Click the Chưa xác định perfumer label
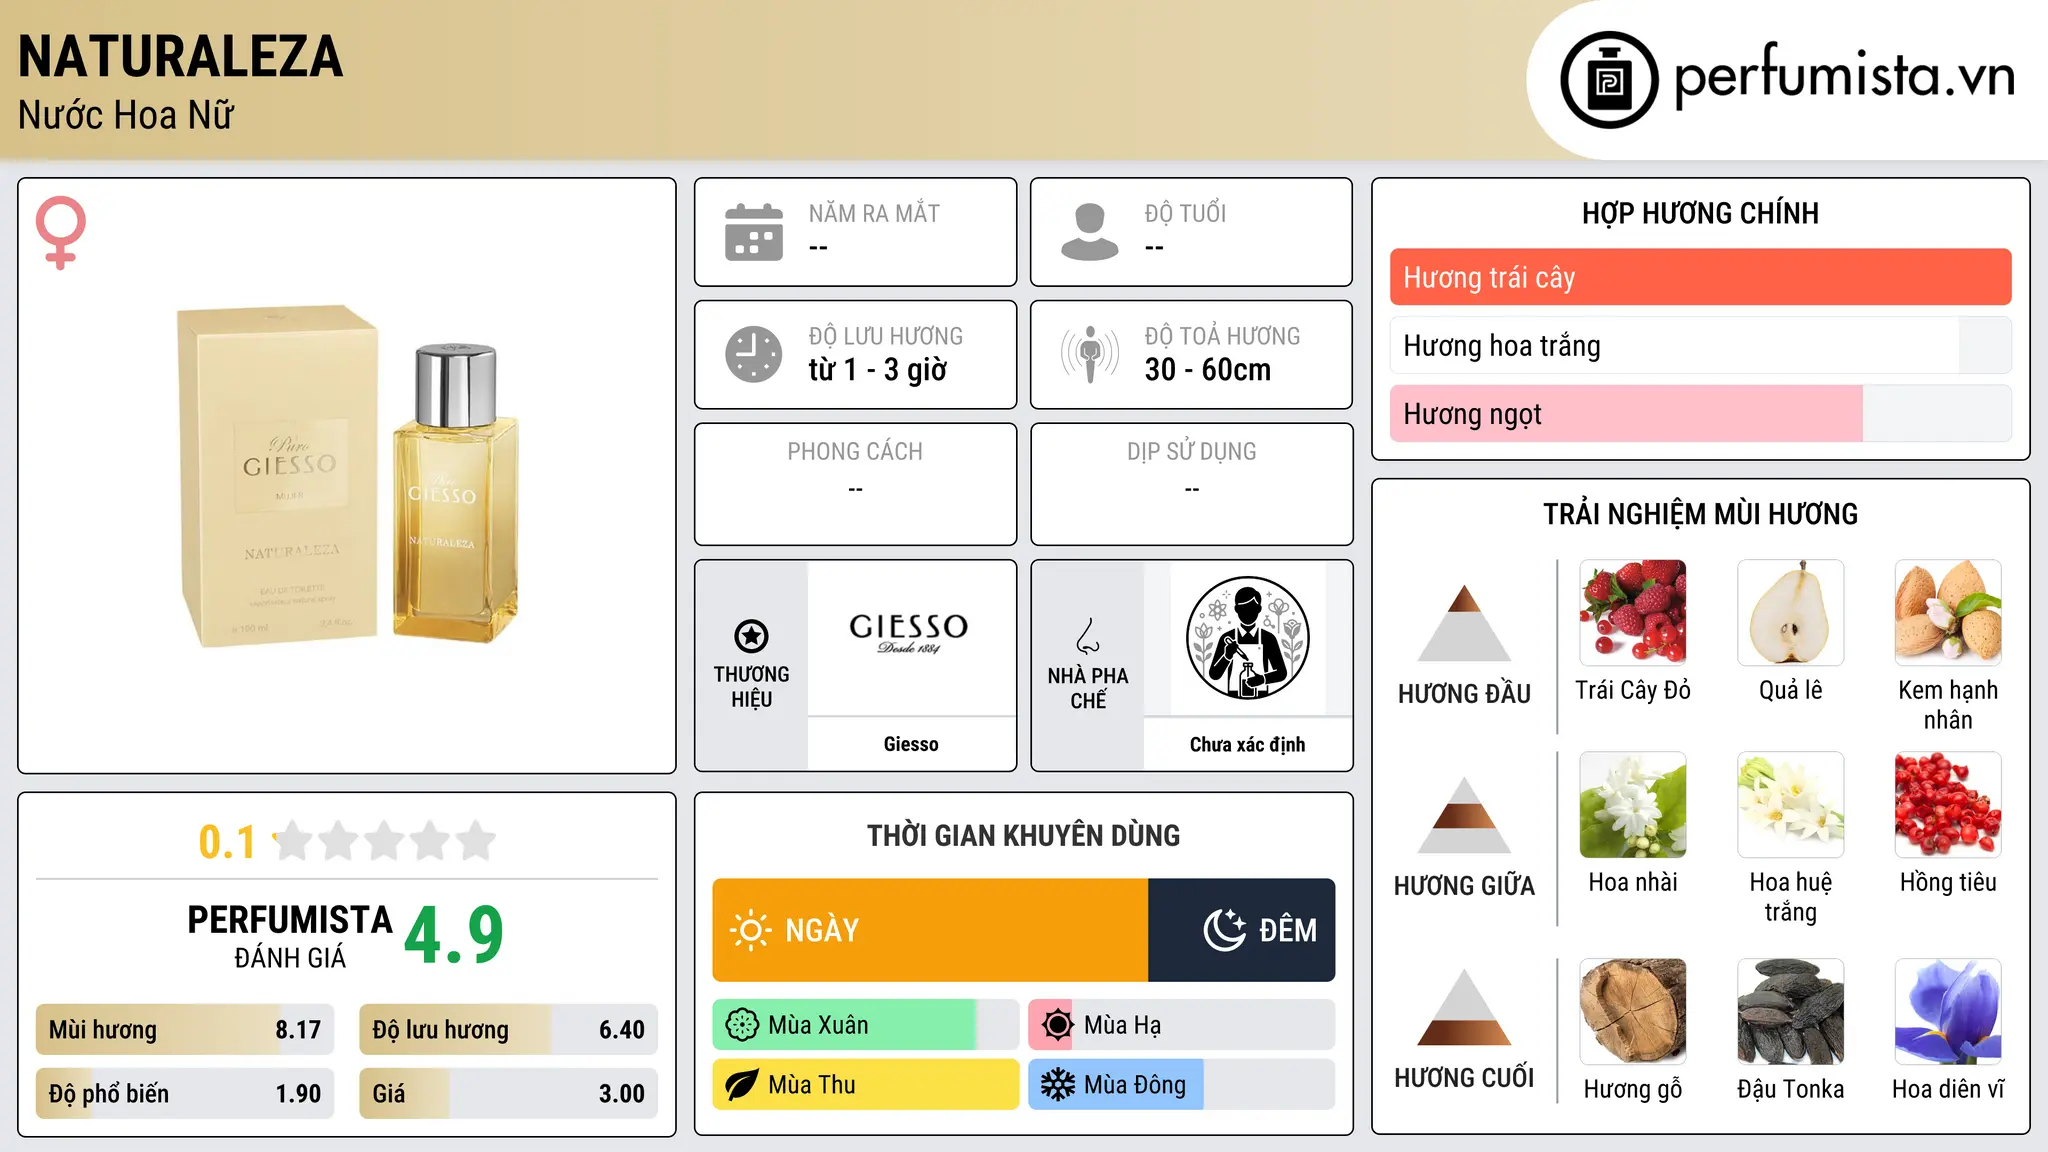Viewport: 2048px width, 1152px height. (1247, 744)
